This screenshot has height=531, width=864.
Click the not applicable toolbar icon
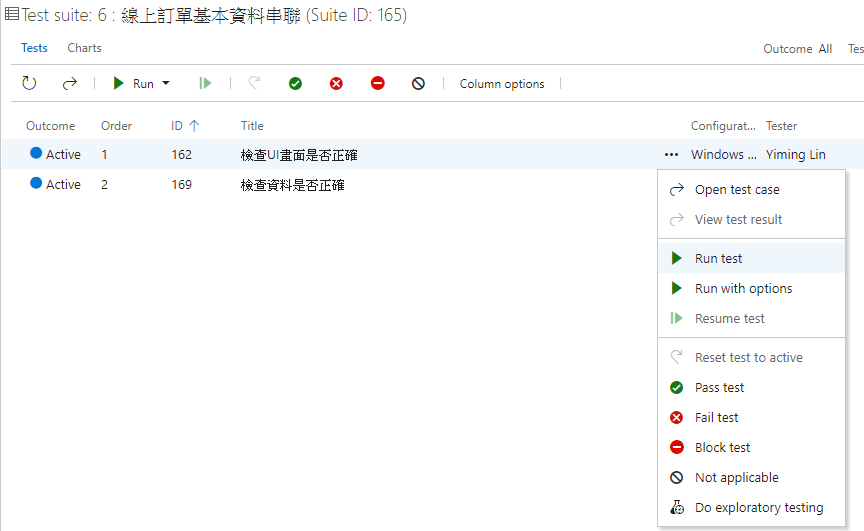418,84
